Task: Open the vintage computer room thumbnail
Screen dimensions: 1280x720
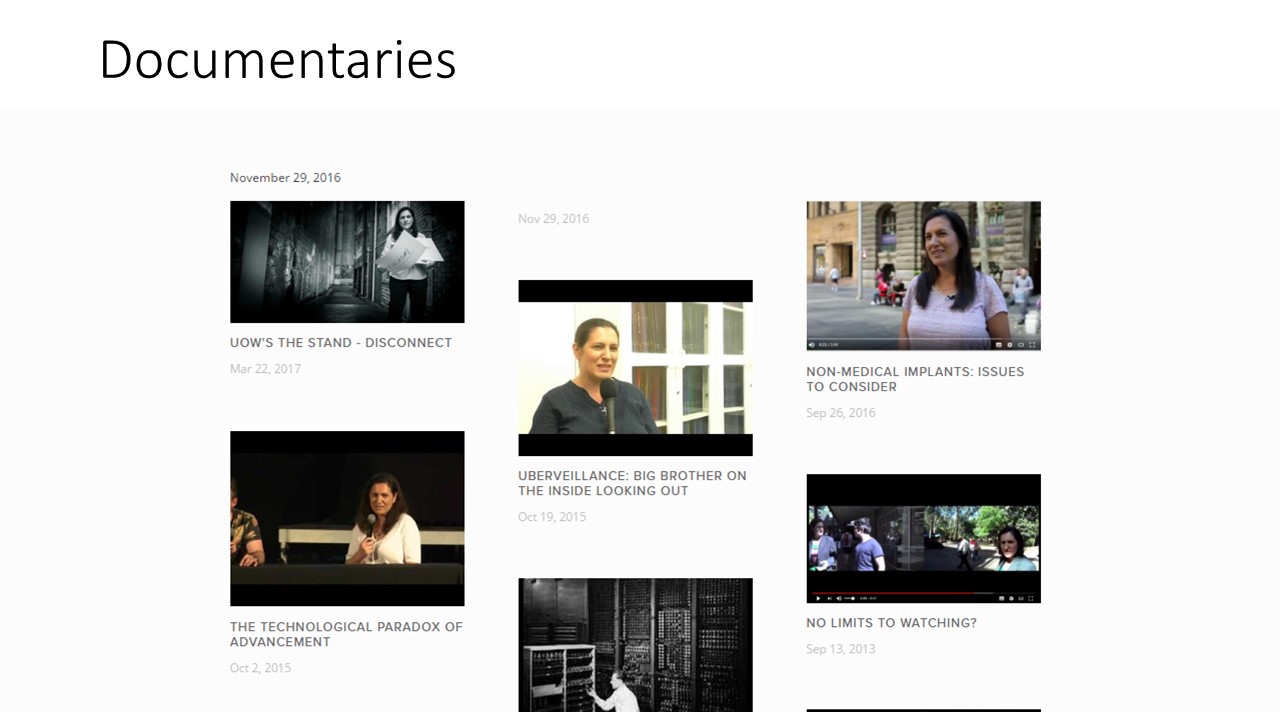Action: point(635,645)
